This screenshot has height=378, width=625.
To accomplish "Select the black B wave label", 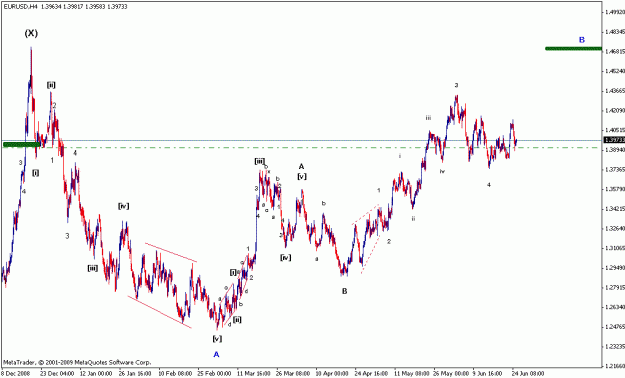I will click(344, 291).
